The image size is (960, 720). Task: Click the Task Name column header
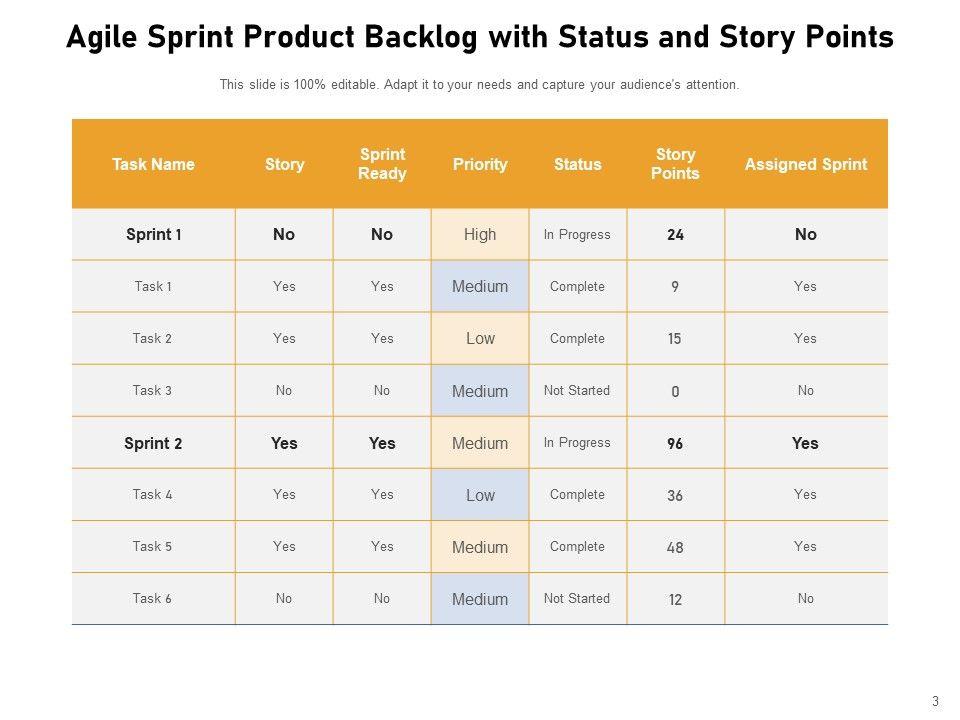(153, 164)
